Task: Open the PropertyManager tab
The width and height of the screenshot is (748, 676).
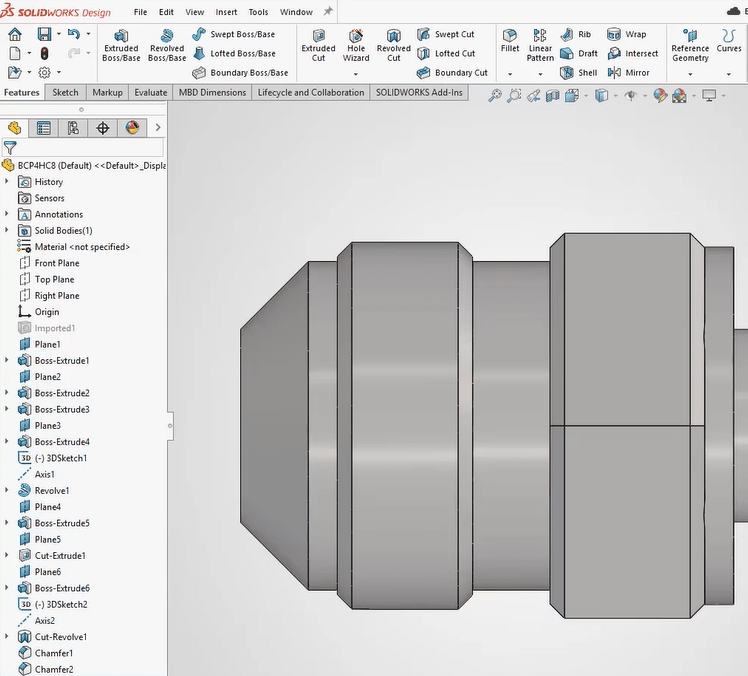Action: (44, 128)
